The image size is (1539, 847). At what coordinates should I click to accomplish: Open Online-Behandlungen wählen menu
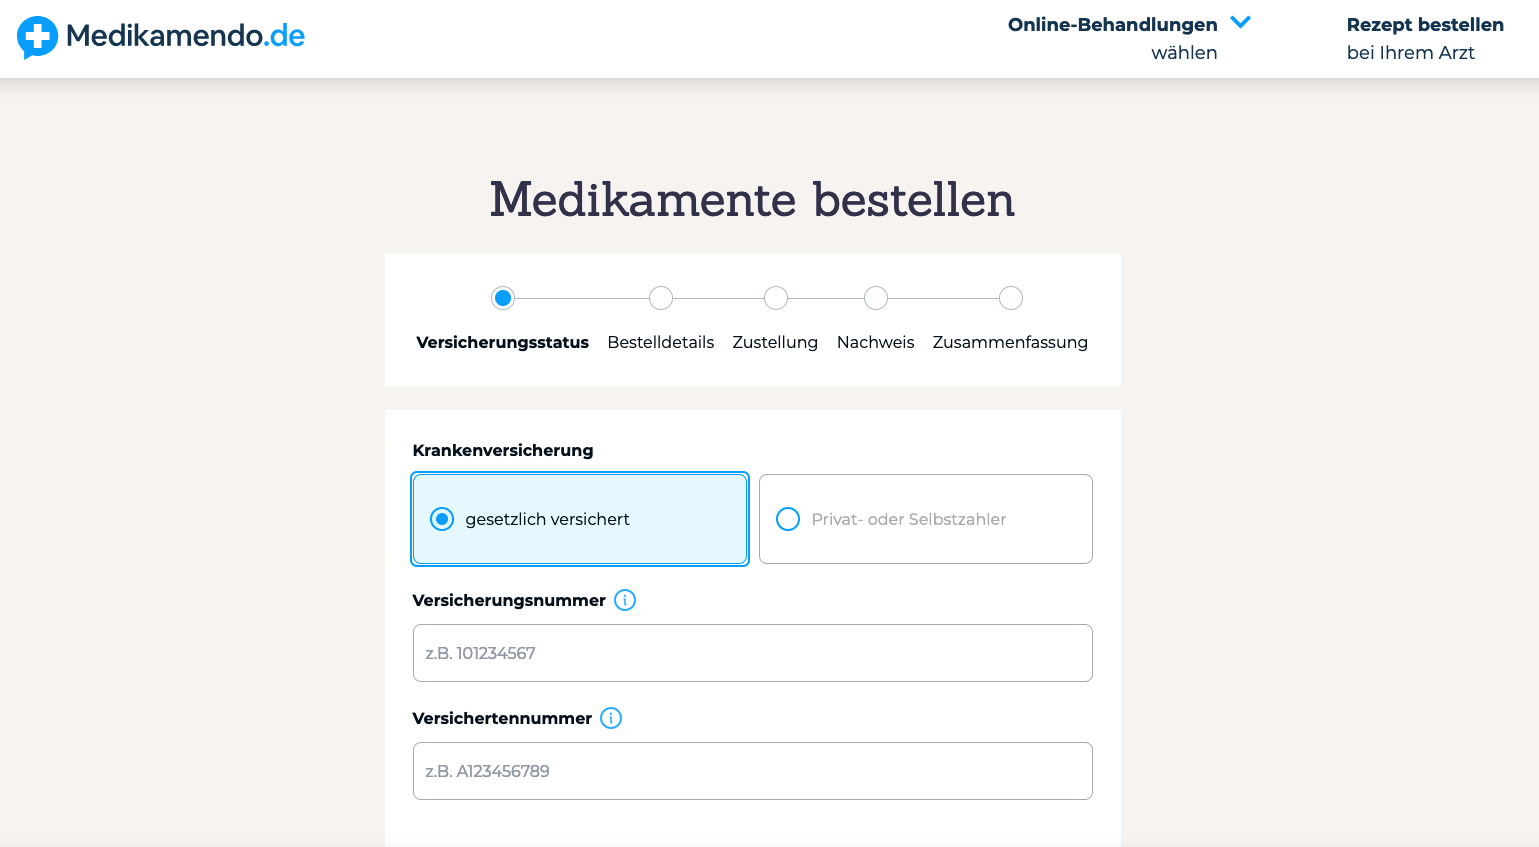(1112, 38)
